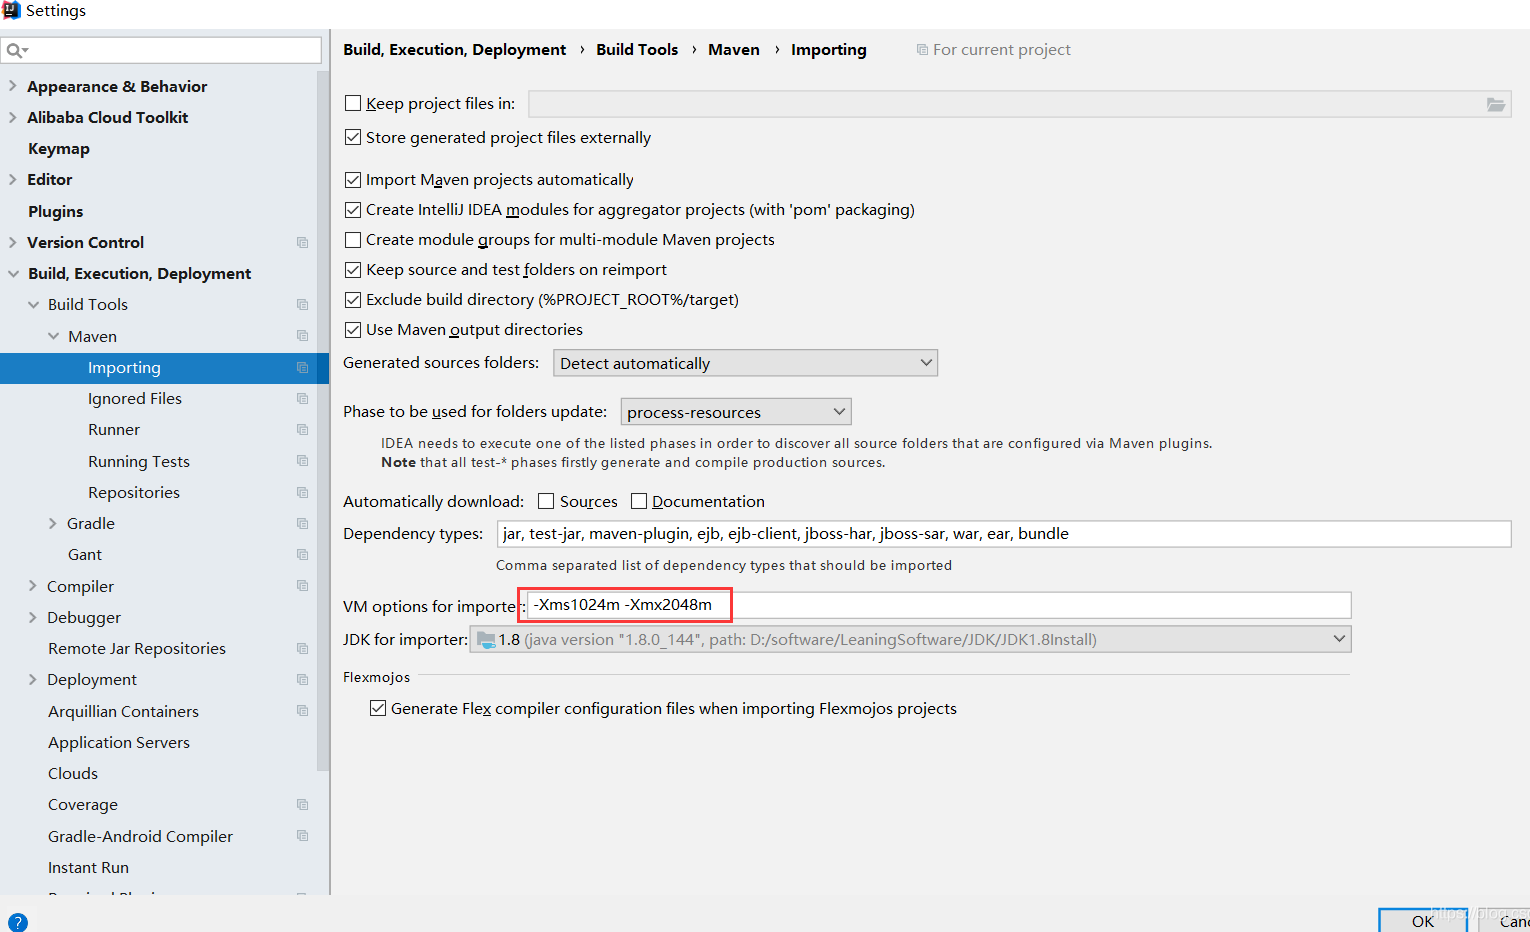Viewport: 1530px width, 932px height.
Task: Enable automatic download of Documentation
Action: [x=639, y=501]
